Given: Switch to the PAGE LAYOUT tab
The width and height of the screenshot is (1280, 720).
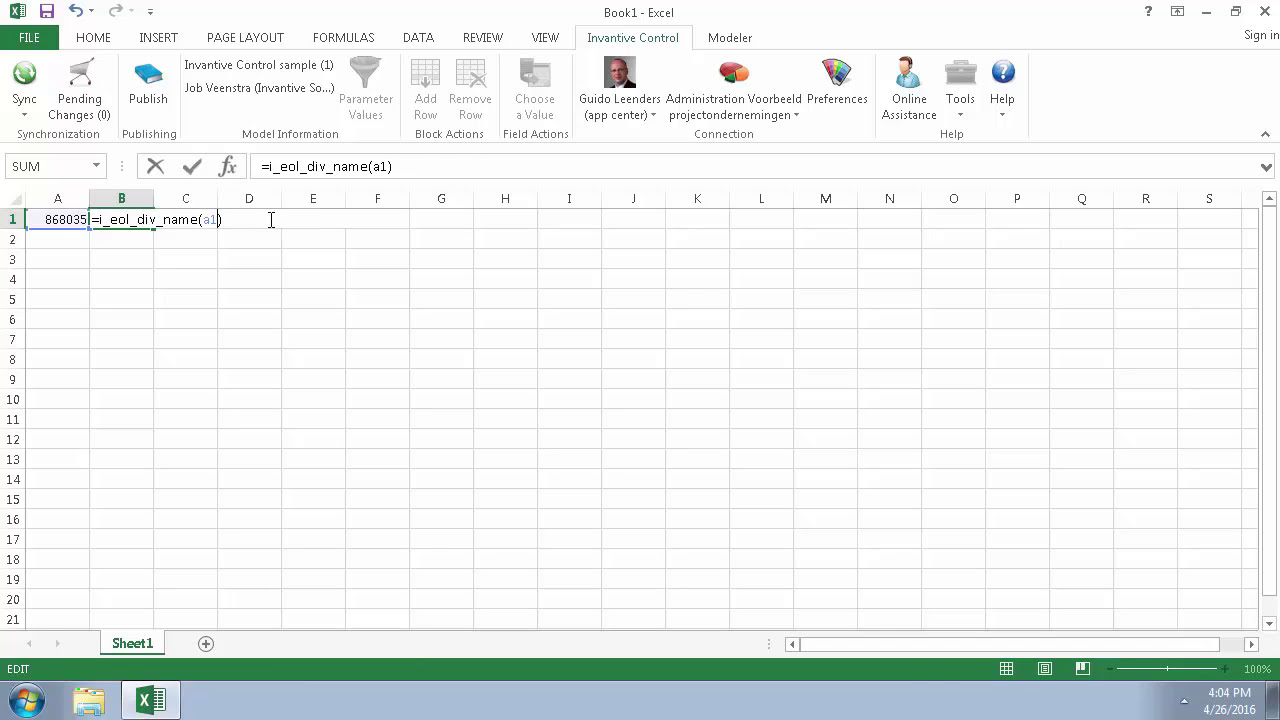Looking at the screenshot, I should [245, 37].
